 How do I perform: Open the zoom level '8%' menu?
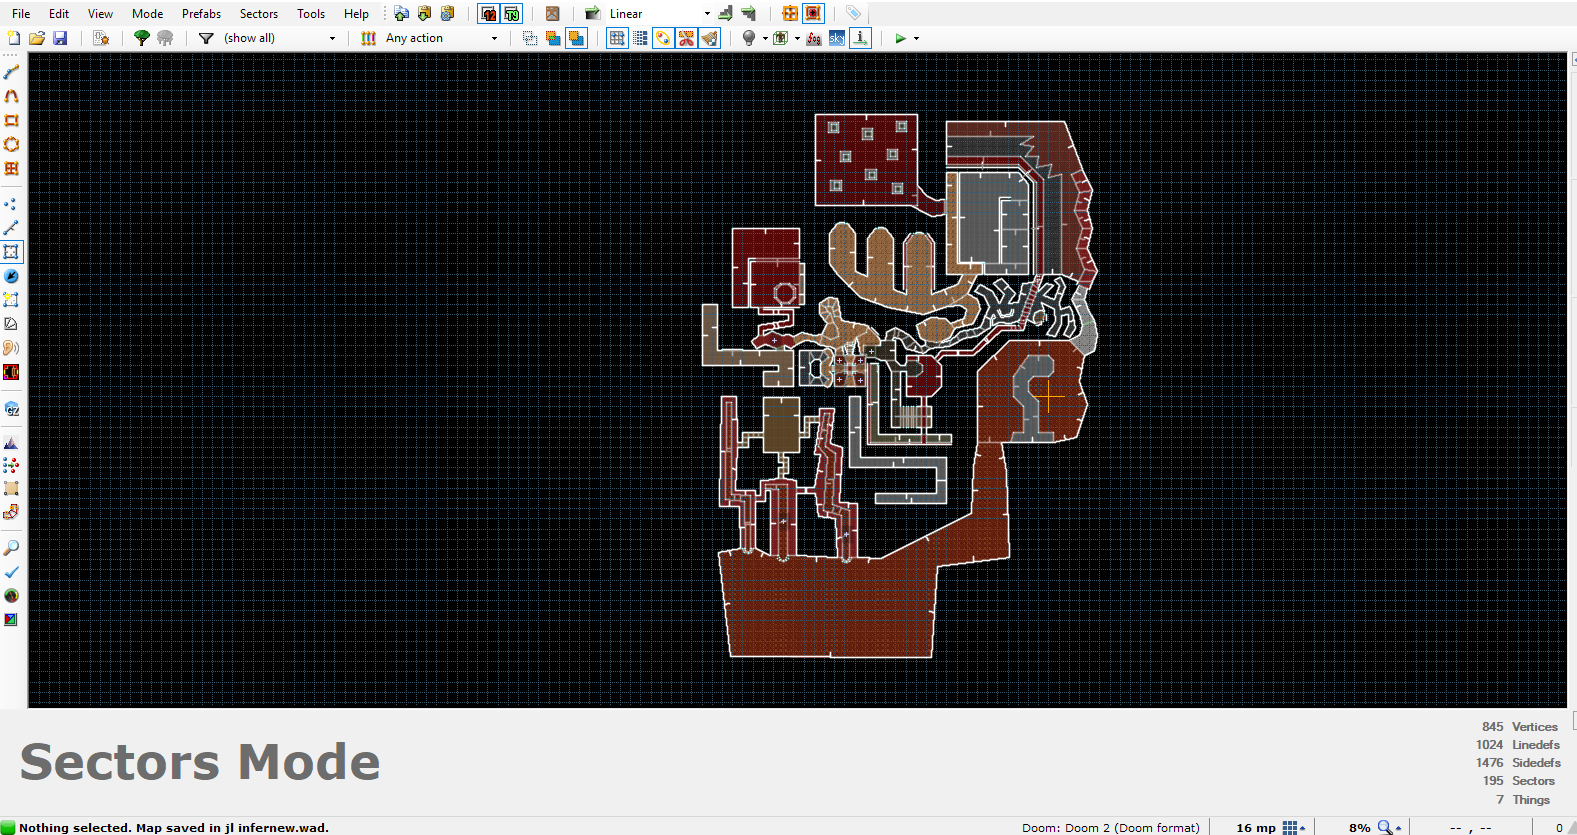[1374, 827]
